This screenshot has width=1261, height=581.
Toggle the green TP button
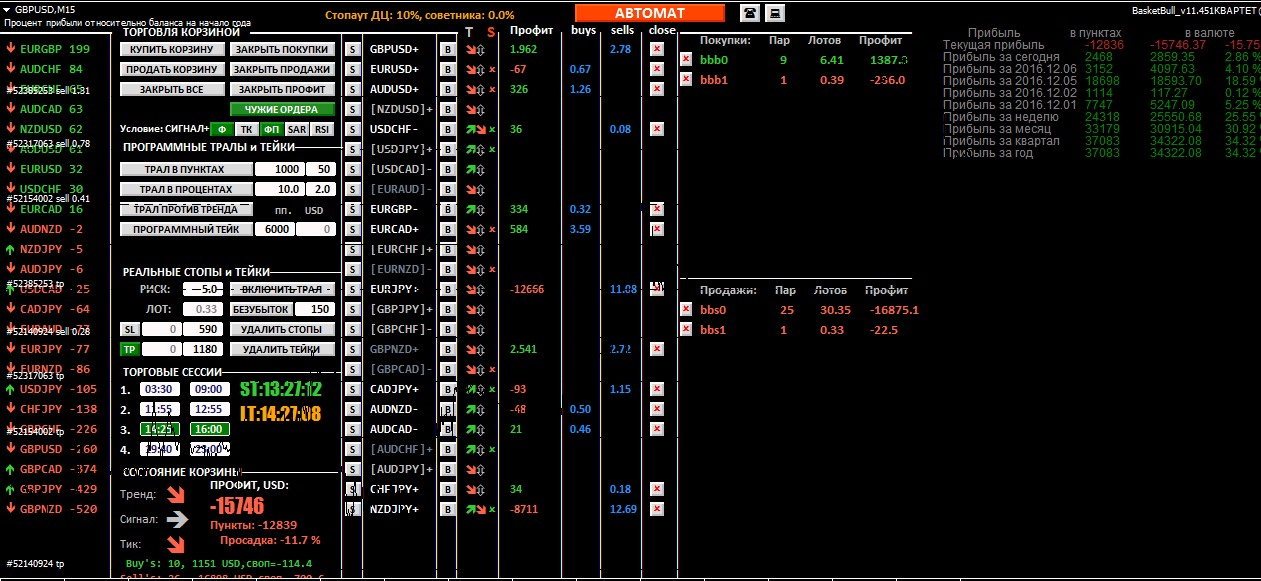click(129, 349)
